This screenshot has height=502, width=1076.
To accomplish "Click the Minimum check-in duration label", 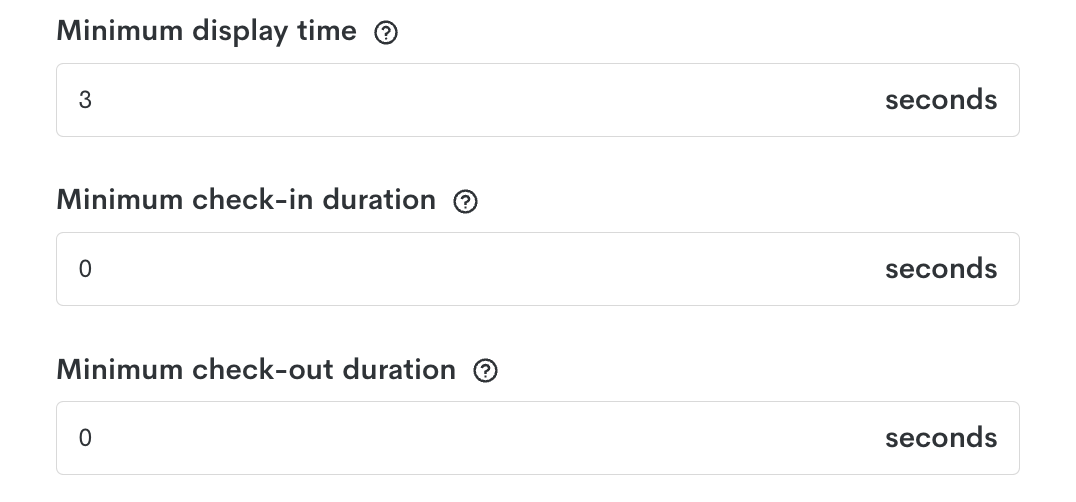I will [246, 200].
